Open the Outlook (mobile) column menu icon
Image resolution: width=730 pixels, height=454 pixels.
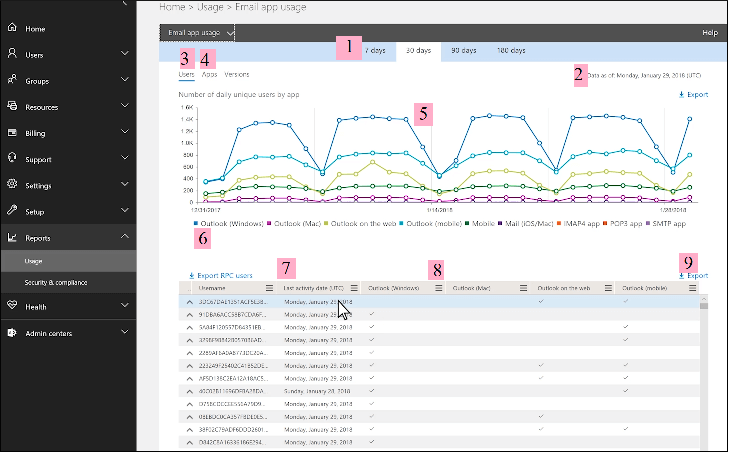[x=692, y=288]
